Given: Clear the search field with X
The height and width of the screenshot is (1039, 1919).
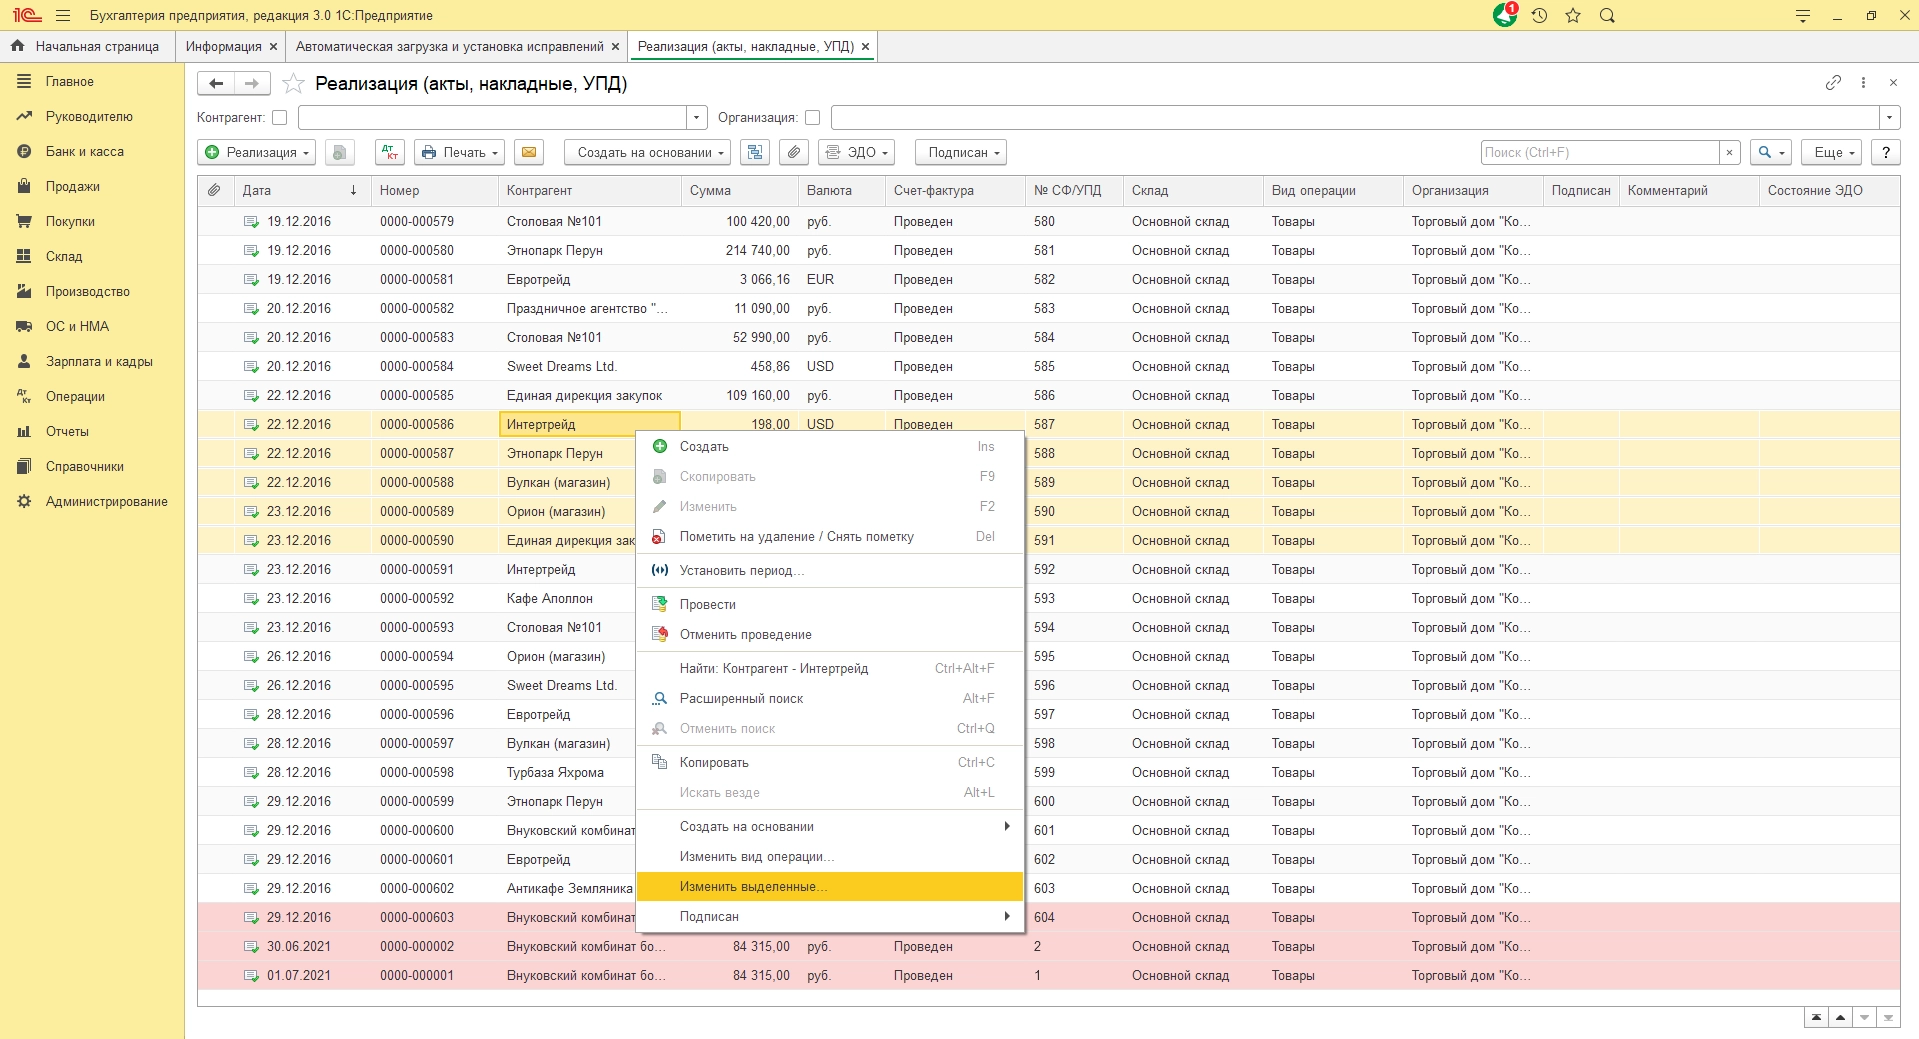Looking at the screenshot, I should click(1729, 153).
